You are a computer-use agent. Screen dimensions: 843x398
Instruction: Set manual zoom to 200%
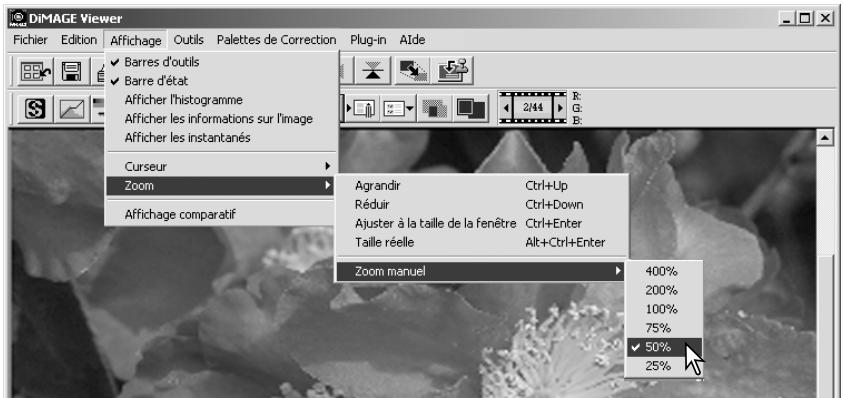tap(665, 290)
